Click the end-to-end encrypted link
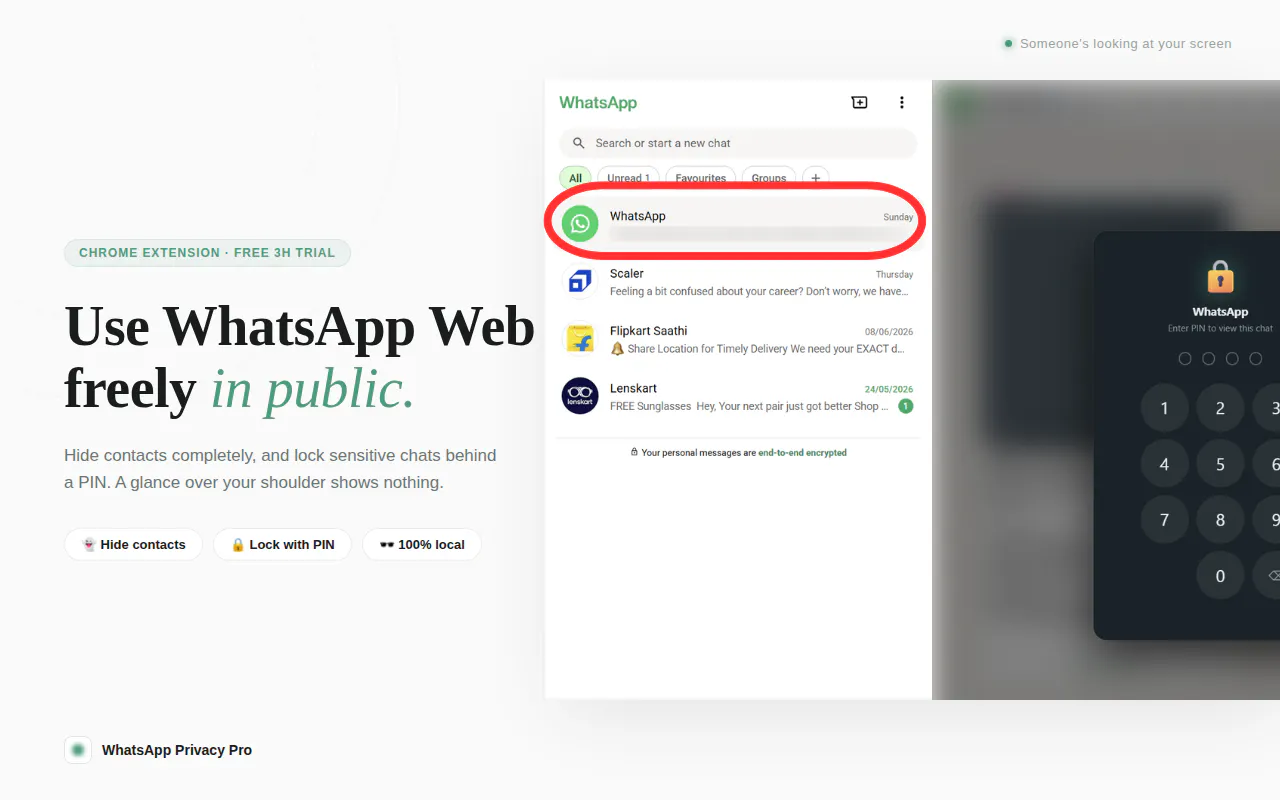1280x800 pixels. tap(802, 453)
